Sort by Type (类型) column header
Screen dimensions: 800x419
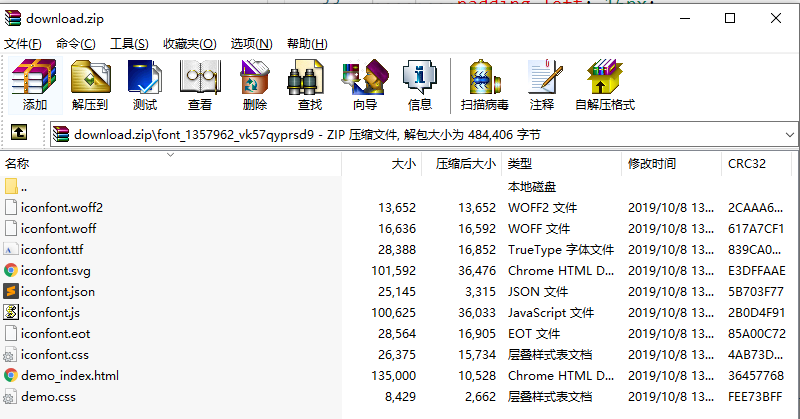pos(561,164)
